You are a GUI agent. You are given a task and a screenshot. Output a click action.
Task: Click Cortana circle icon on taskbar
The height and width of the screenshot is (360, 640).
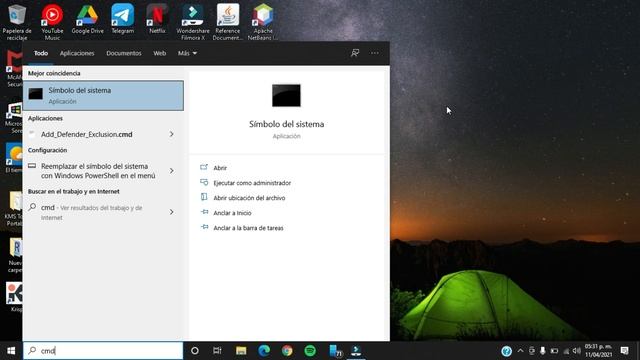point(195,351)
